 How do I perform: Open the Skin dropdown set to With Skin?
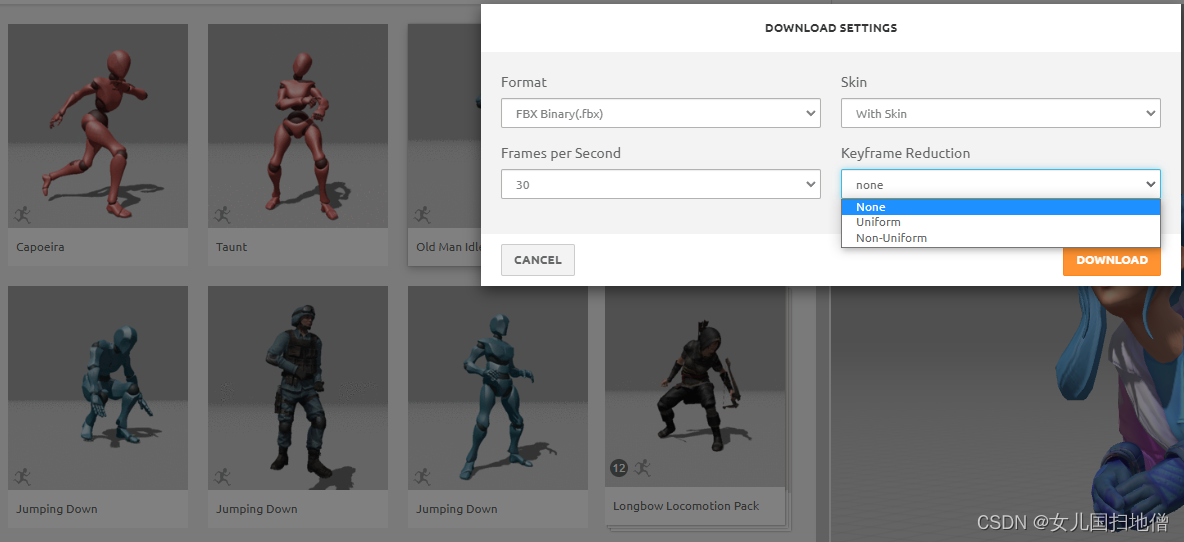tap(1001, 113)
